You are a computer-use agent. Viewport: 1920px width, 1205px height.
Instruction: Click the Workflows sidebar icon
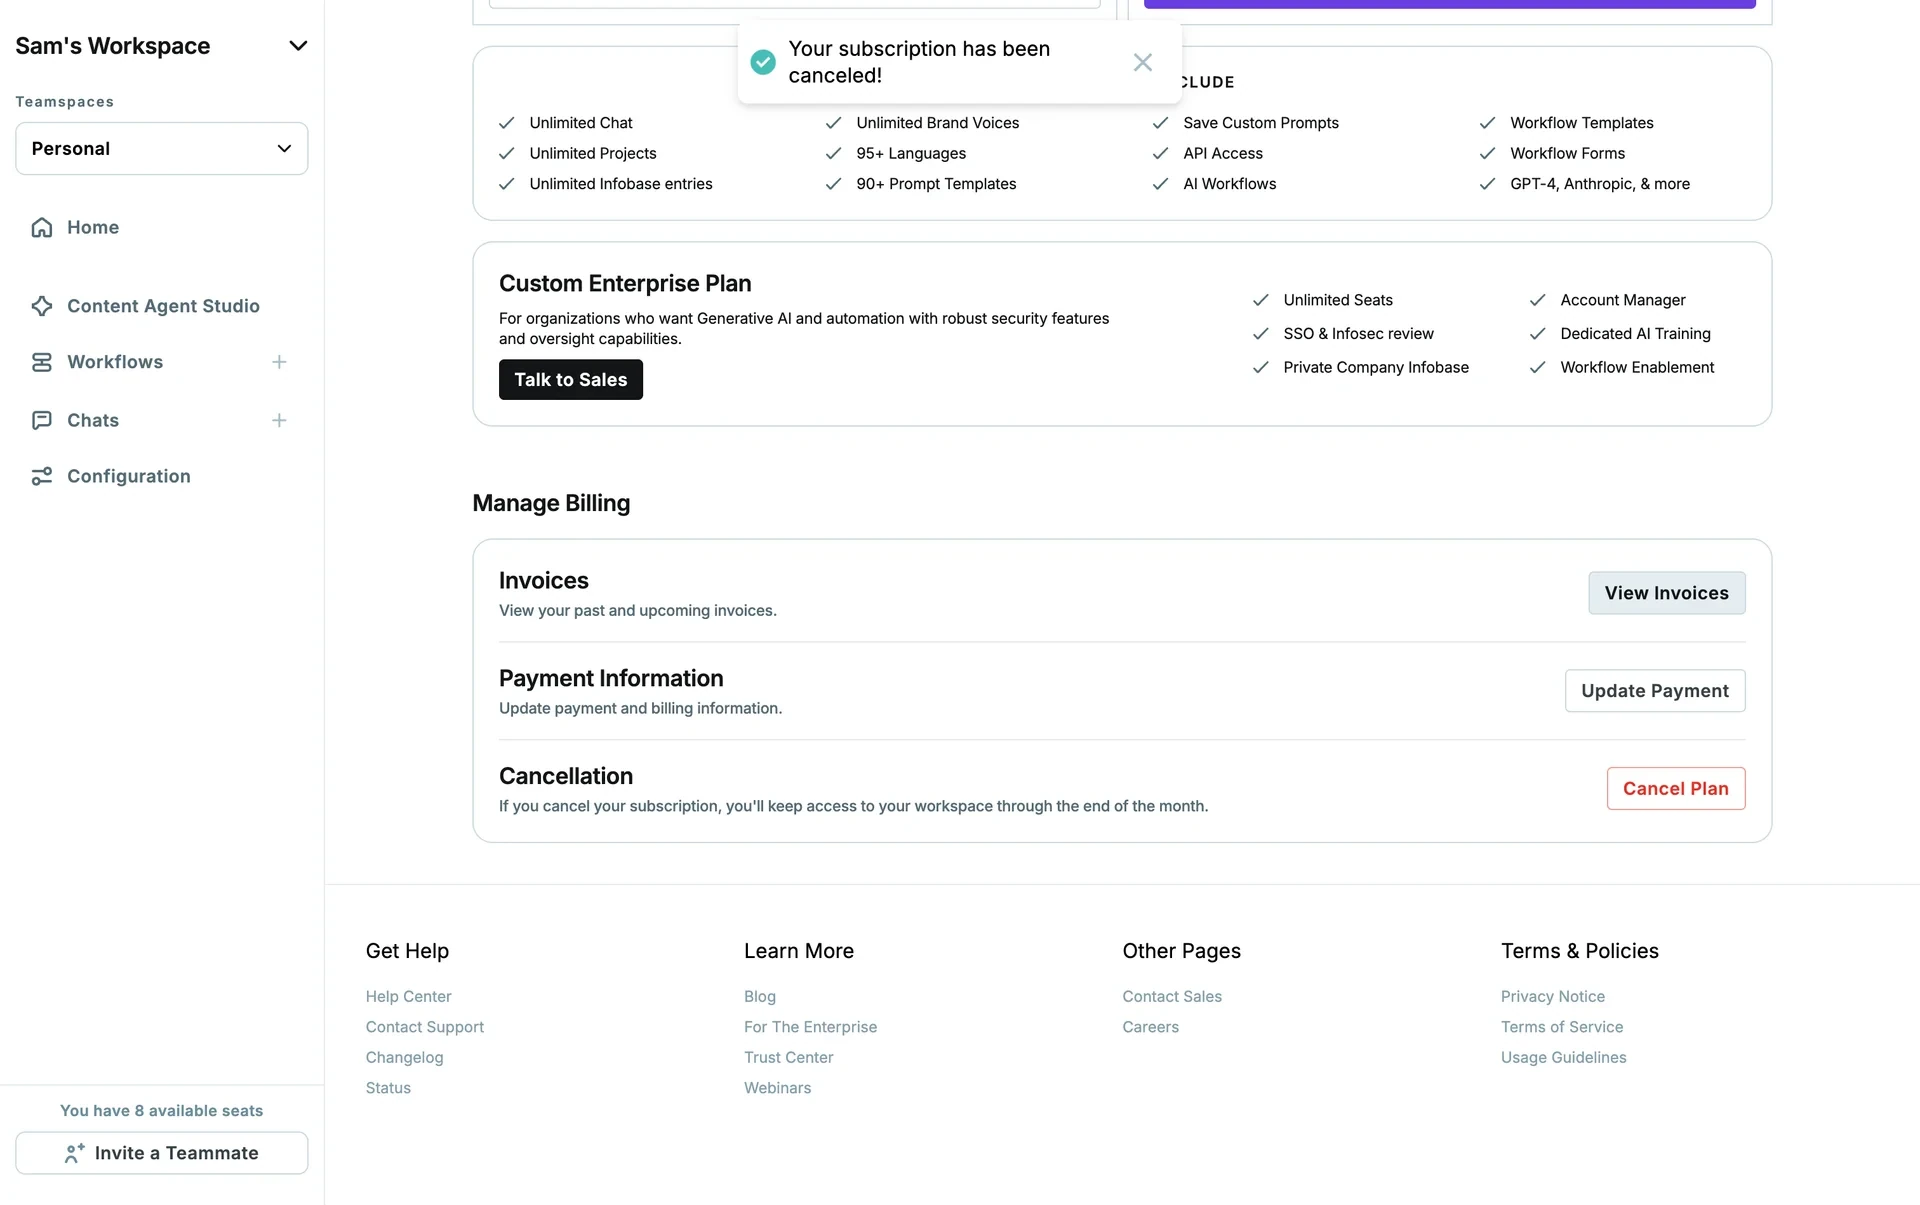click(42, 362)
